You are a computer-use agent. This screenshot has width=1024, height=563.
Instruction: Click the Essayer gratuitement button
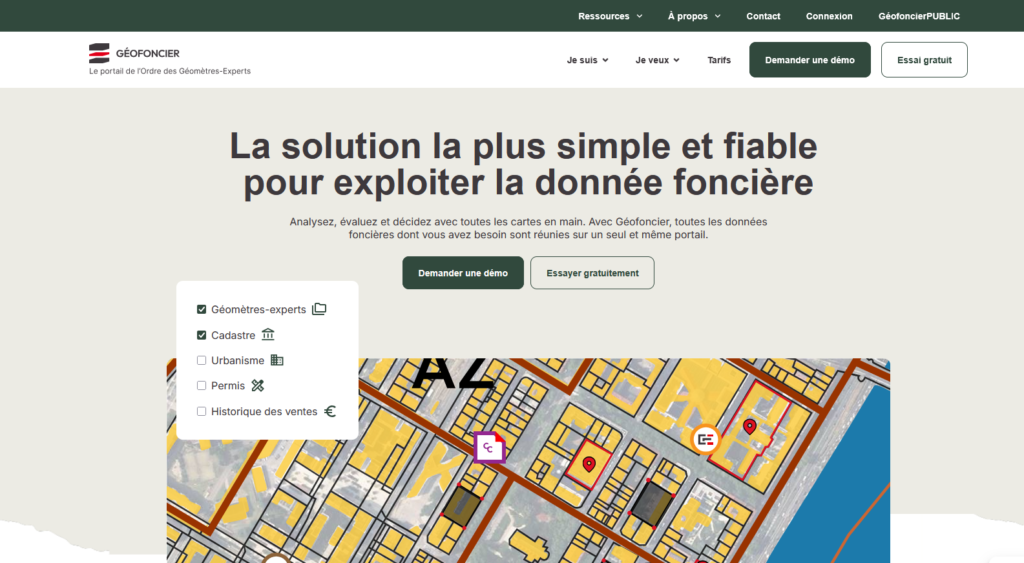point(592,273)
